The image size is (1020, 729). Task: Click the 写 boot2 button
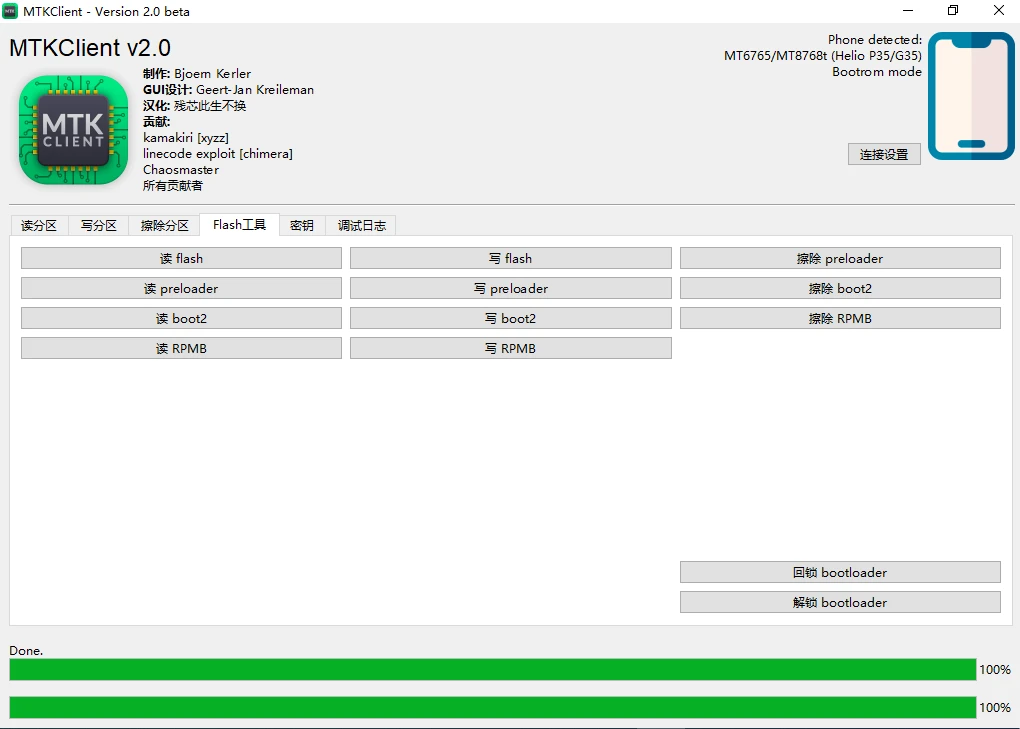[x=511, y=318]
